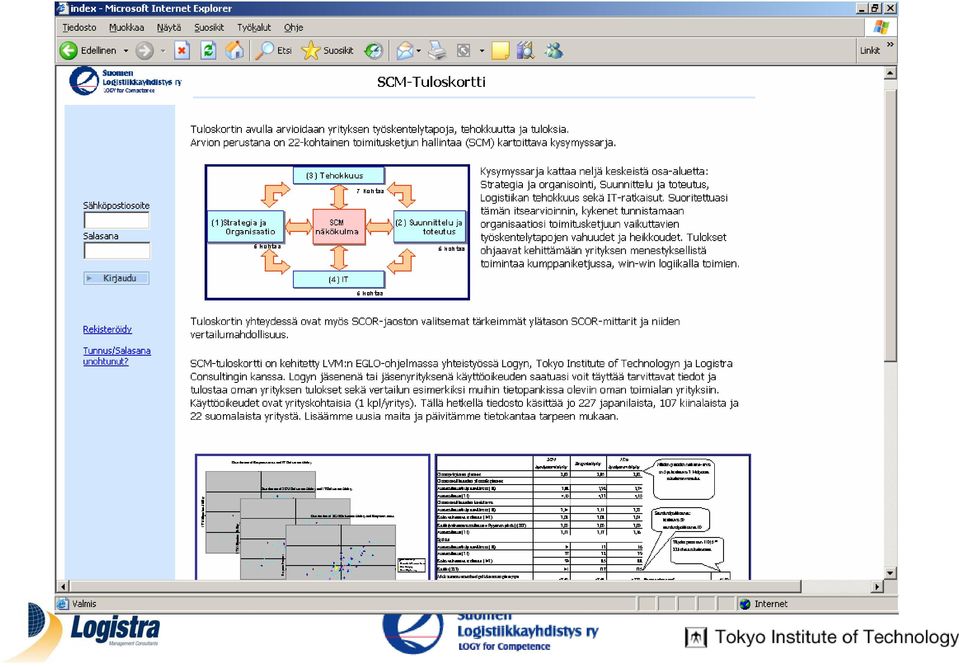Minimize the Internet Explorer window
959x667 pixels.
(x=862, y=9)
